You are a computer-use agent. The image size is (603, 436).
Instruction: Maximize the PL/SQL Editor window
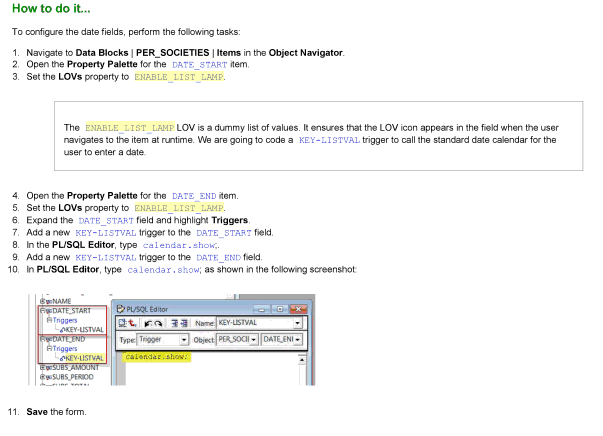pos(278,308)
